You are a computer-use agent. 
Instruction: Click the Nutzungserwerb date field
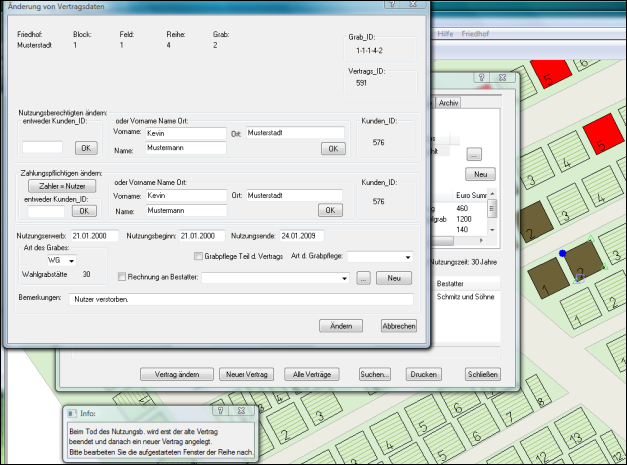95,236
